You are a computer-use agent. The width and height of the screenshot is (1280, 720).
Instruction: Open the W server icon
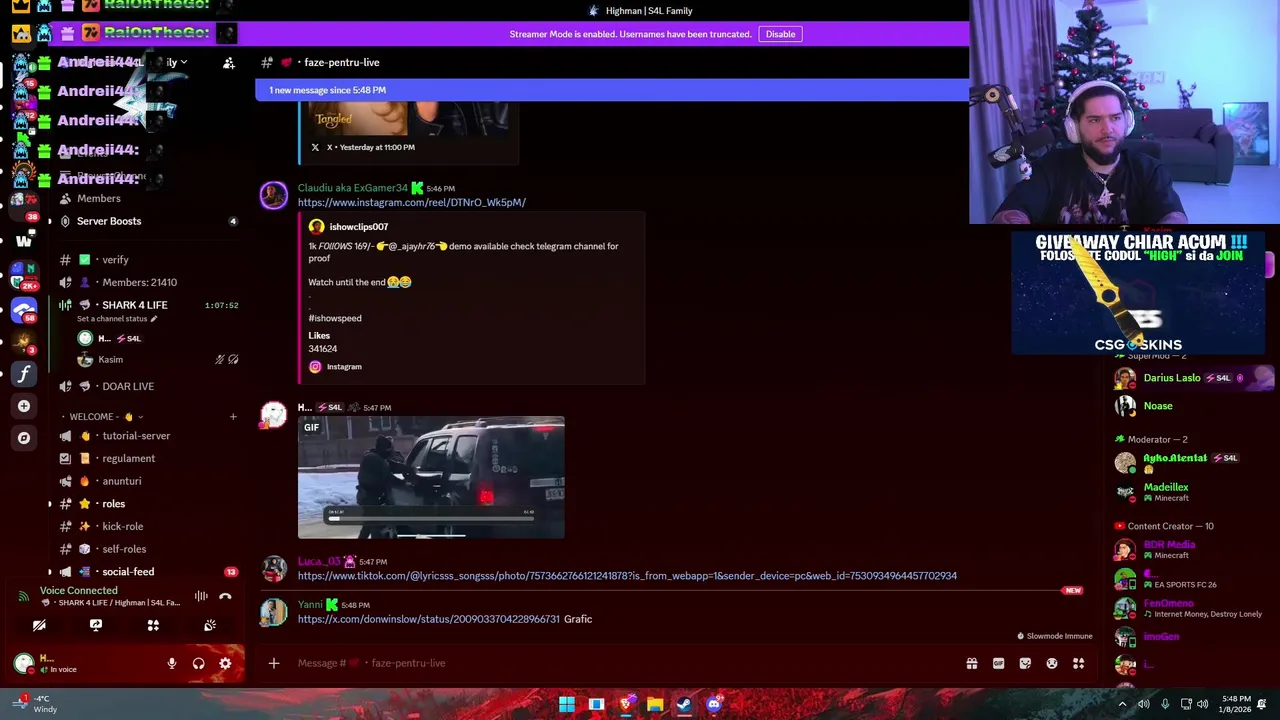point(24,241)
